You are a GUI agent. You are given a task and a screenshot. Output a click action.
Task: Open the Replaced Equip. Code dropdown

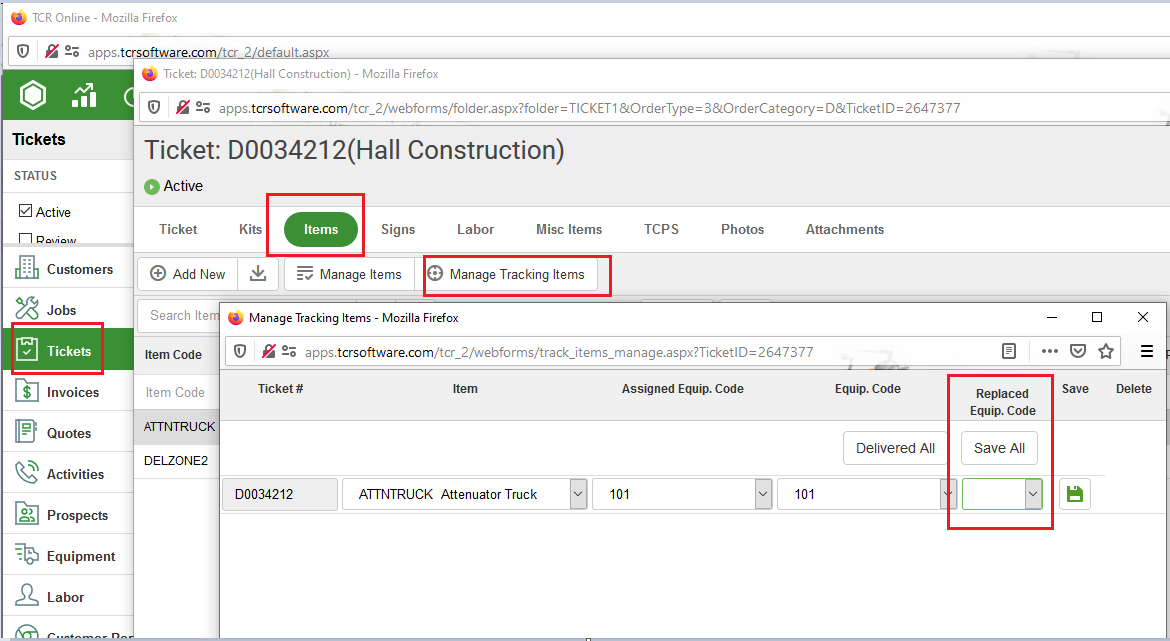pyautogui.click(x=1033, y=494)
